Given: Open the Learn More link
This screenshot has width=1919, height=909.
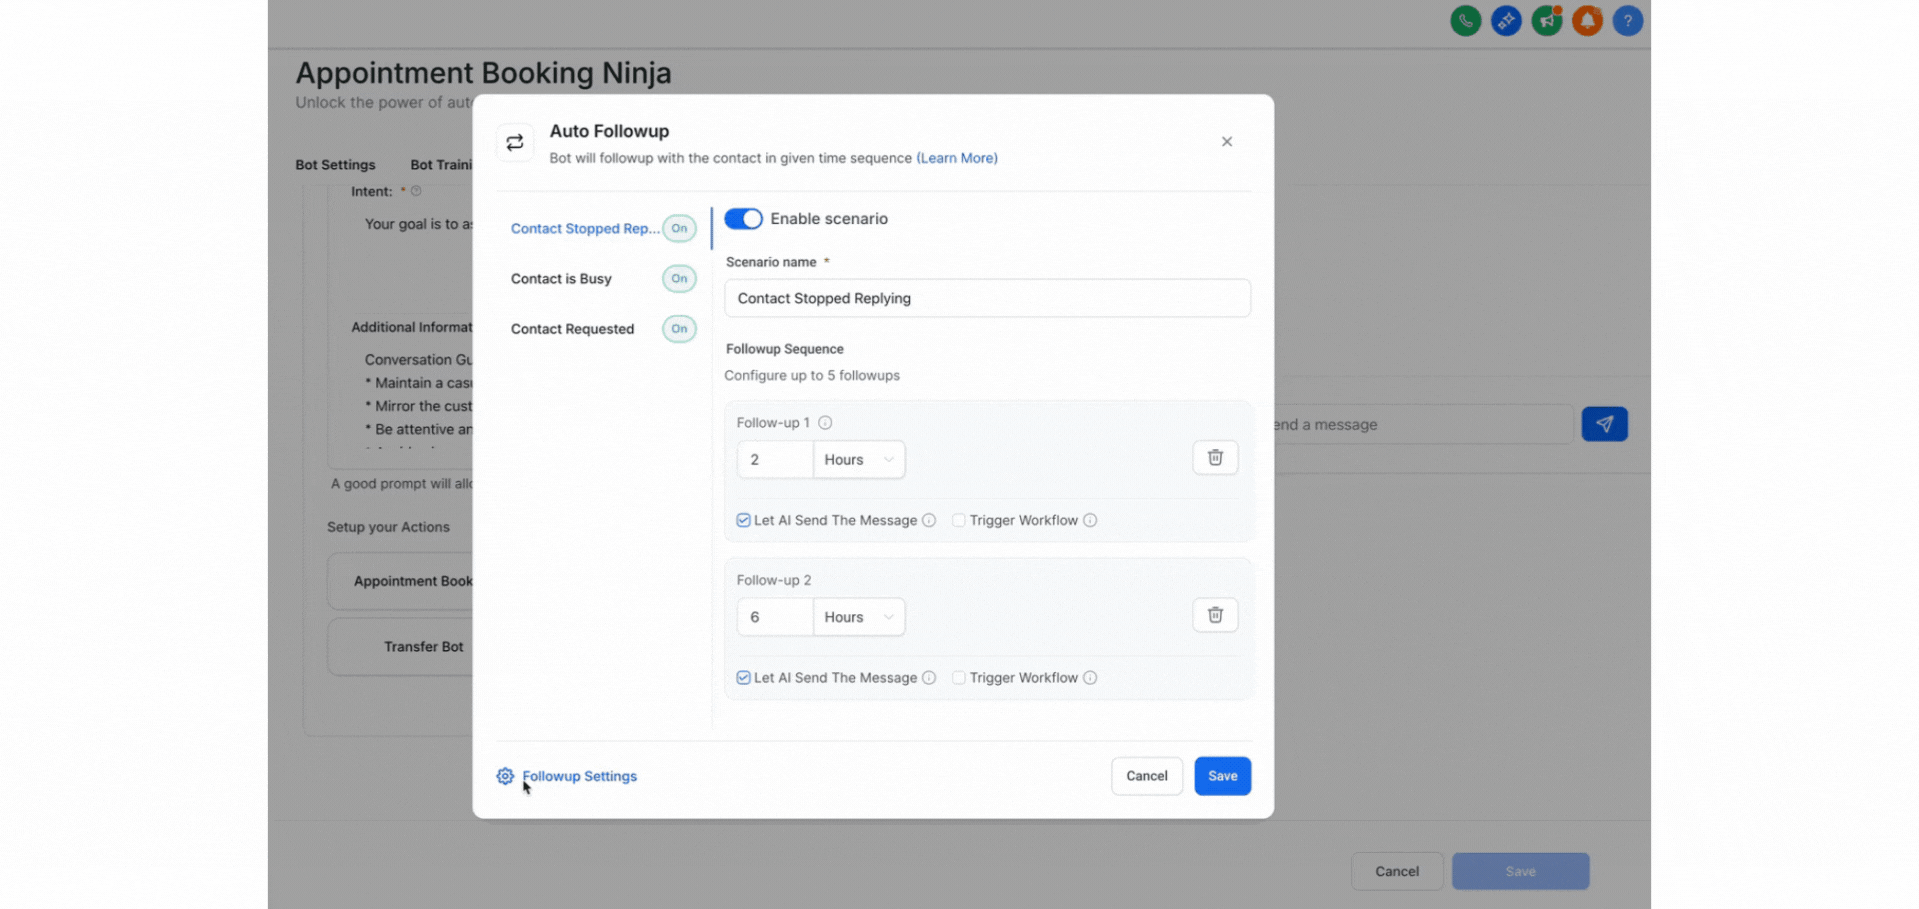Looking at the screenshot, I should [x=957, y=158].
